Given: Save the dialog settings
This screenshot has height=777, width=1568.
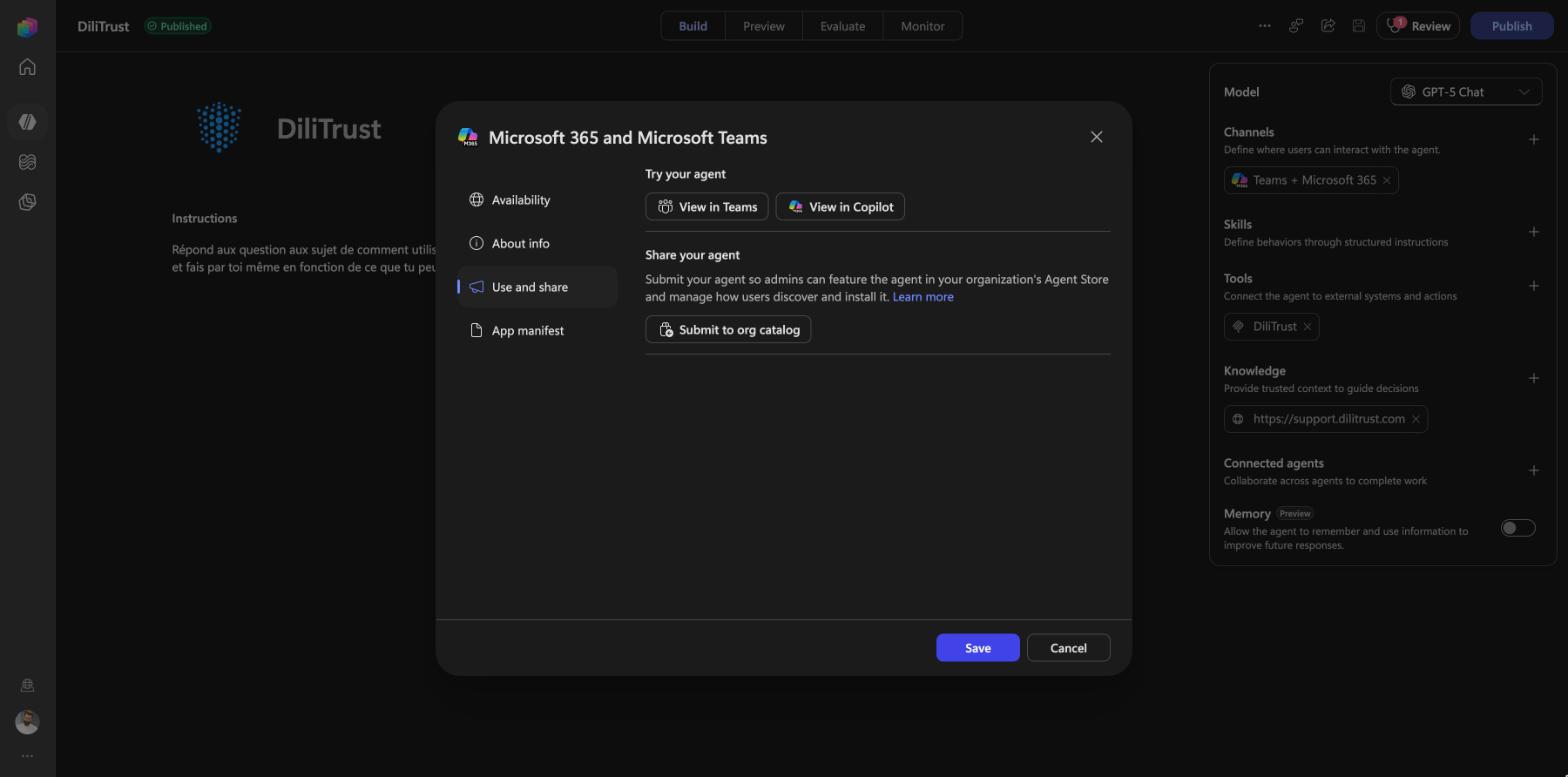Looking at the screenshot, I should [x=978, y=648].
